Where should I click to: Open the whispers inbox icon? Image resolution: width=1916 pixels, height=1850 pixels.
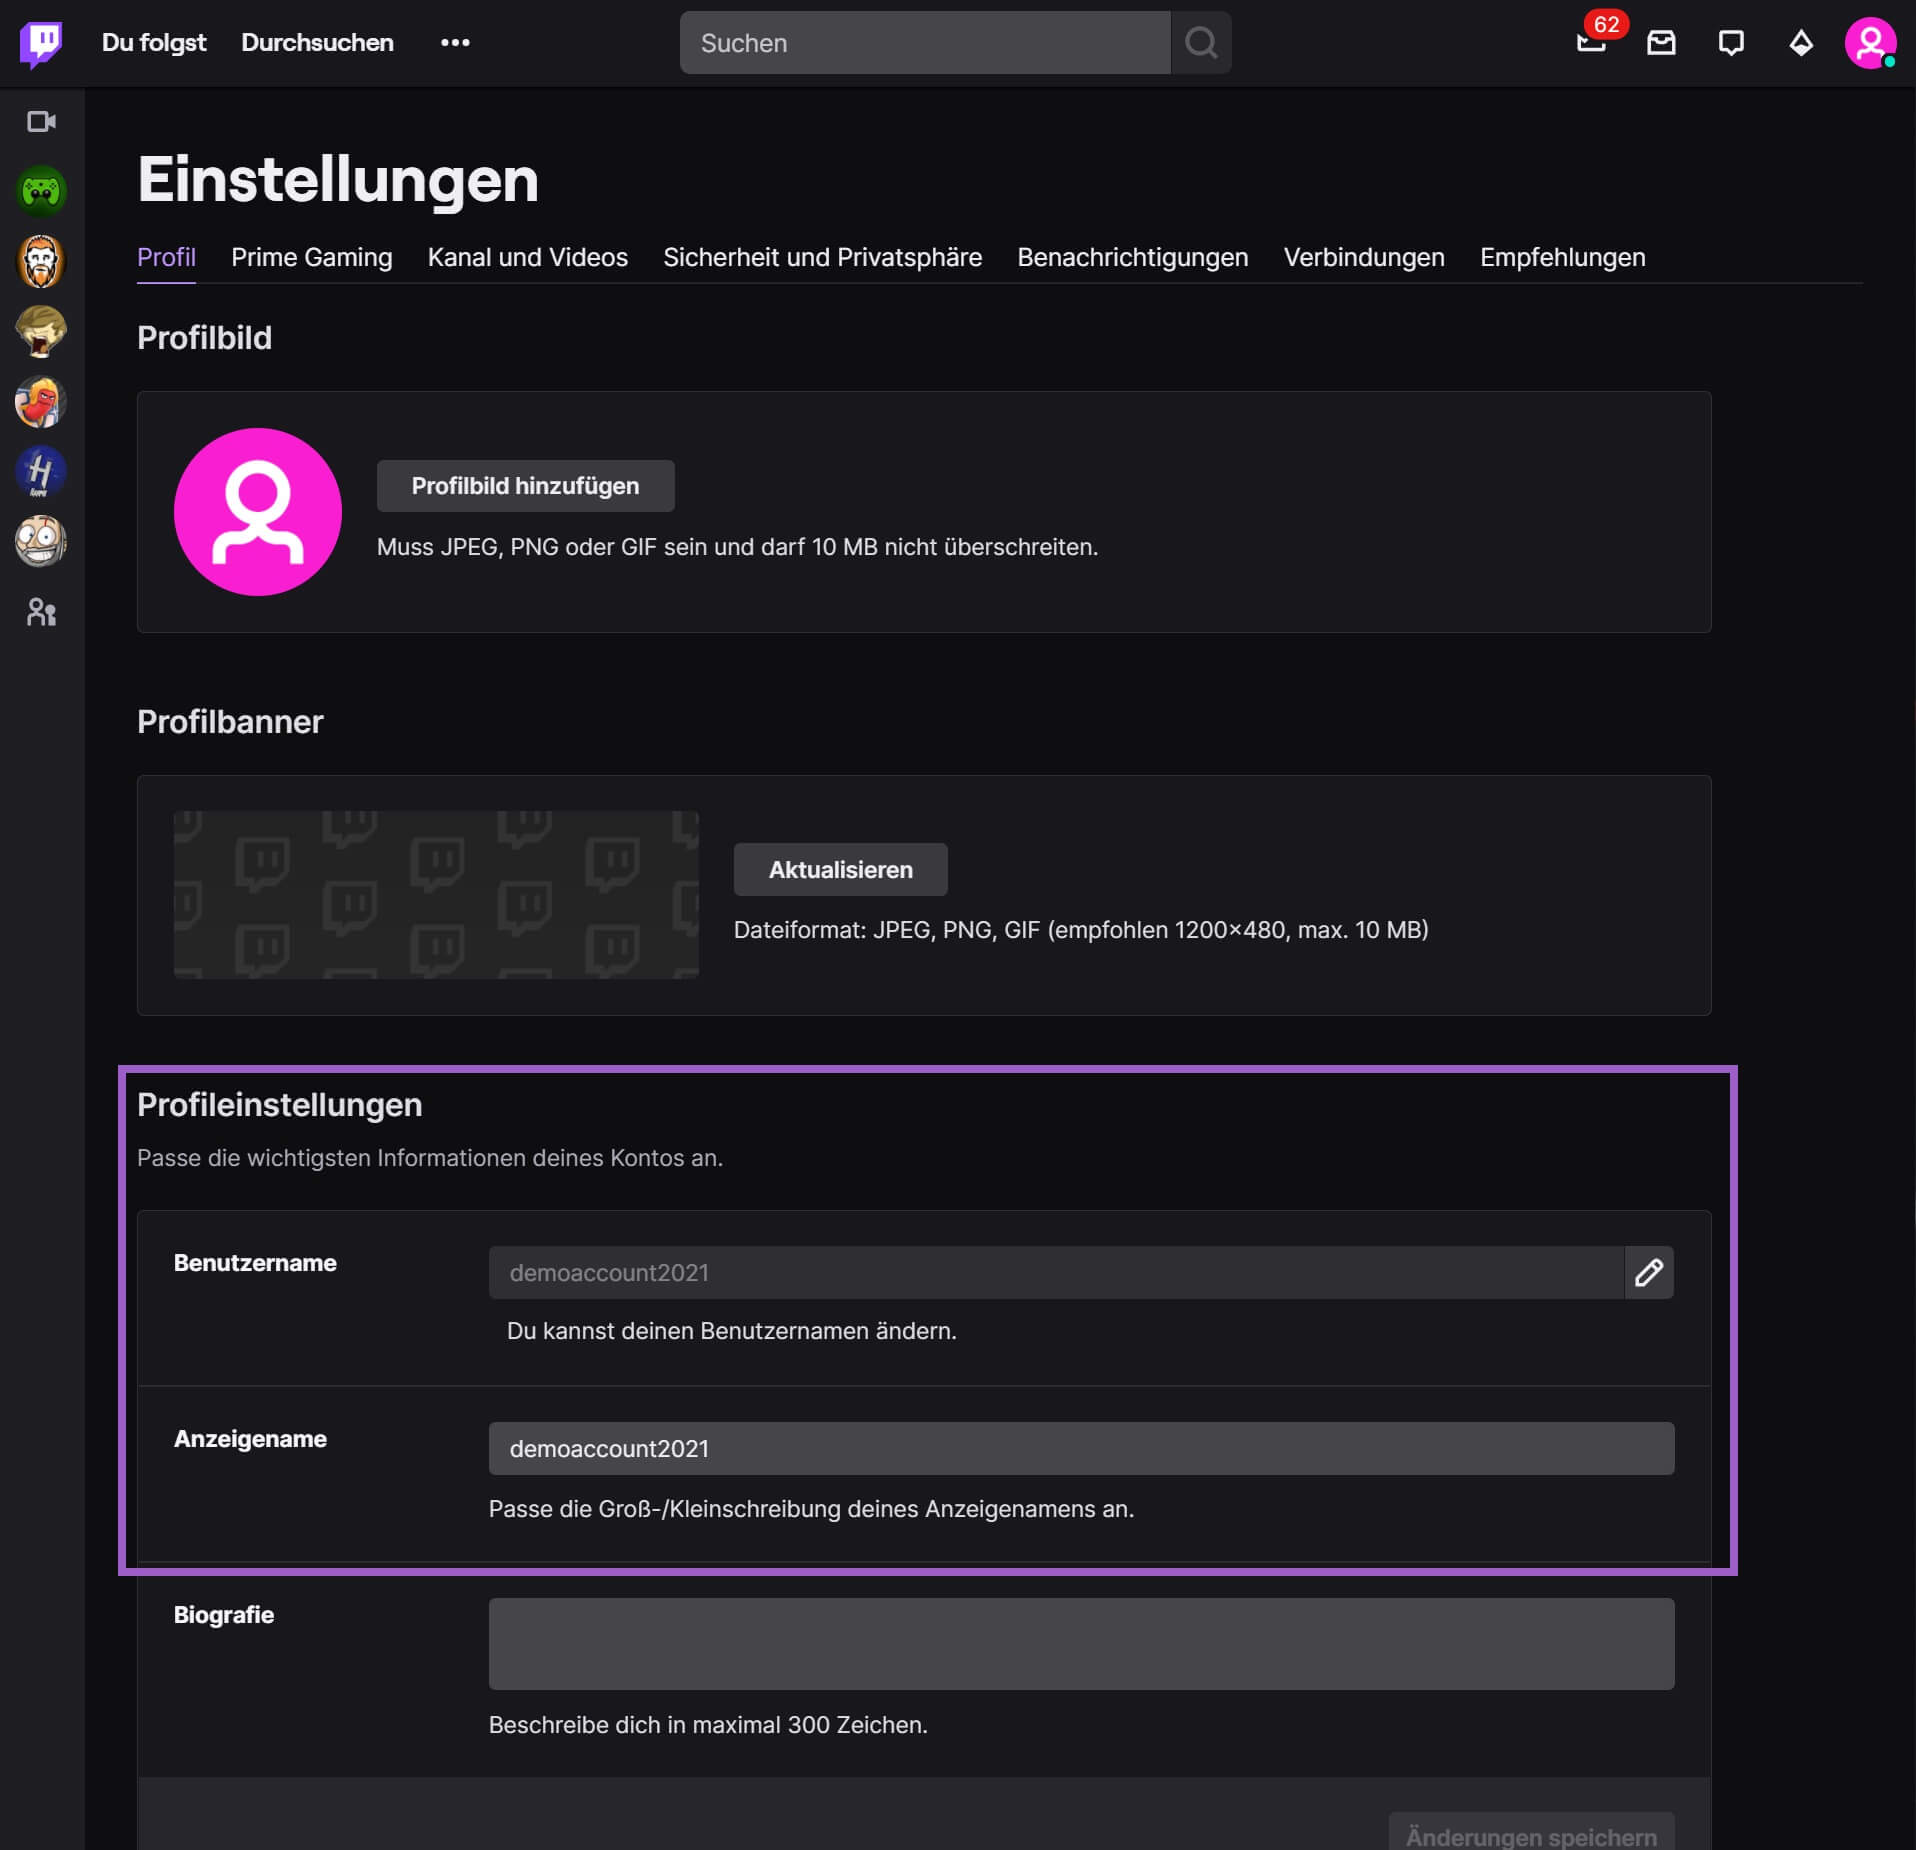[1660, 43]
